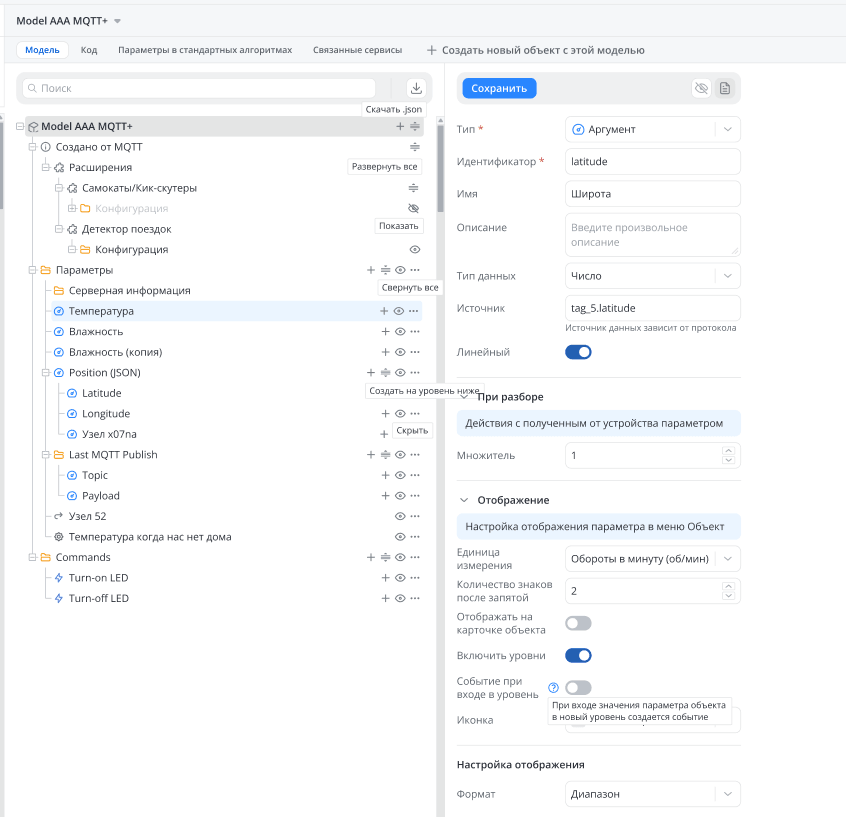The width and height of the screenshot is (846, 817).
Task: Click the Сохранить button
Action: (499, 88)
